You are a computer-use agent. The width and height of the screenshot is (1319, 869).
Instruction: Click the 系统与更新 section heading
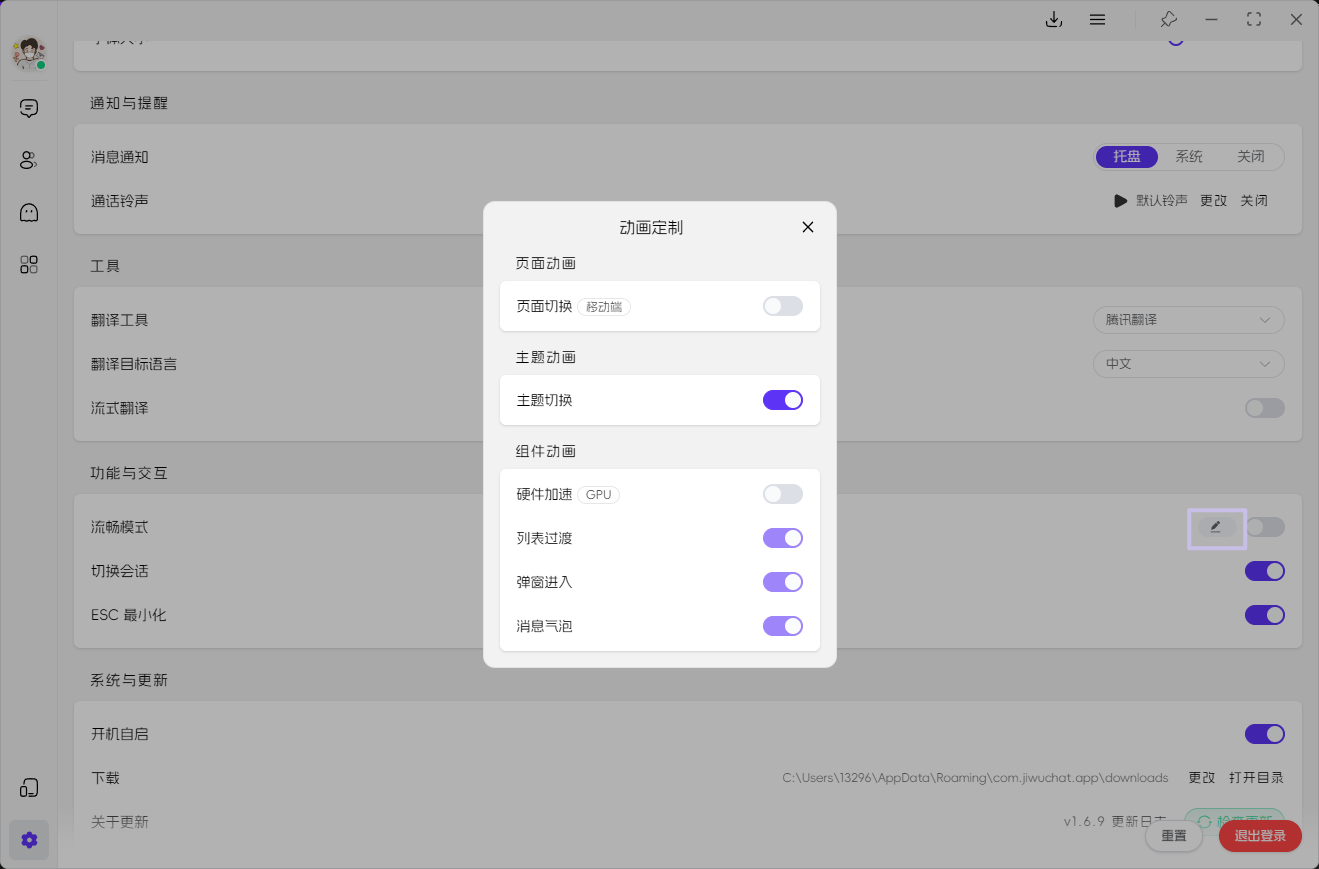click(x=129, y=680)
